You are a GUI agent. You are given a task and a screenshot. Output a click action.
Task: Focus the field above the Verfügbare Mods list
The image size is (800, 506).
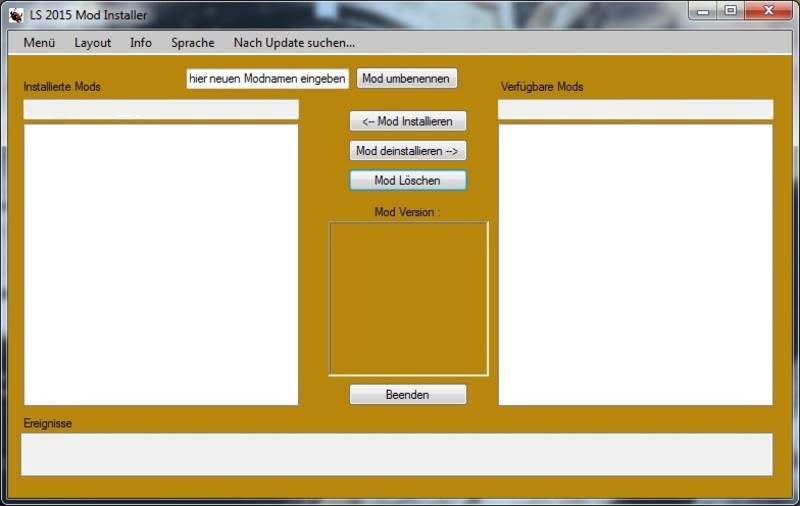click(635, 109)
